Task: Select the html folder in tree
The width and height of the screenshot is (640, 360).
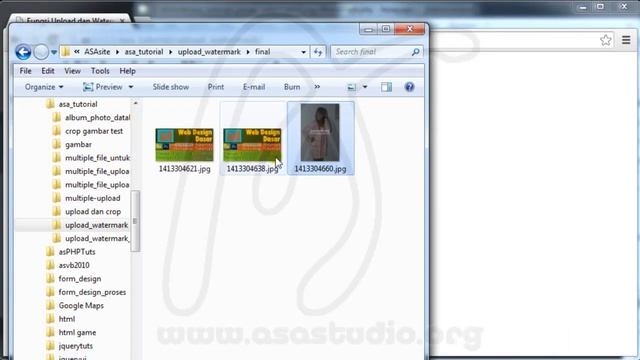Action: [x=67, y=319]
